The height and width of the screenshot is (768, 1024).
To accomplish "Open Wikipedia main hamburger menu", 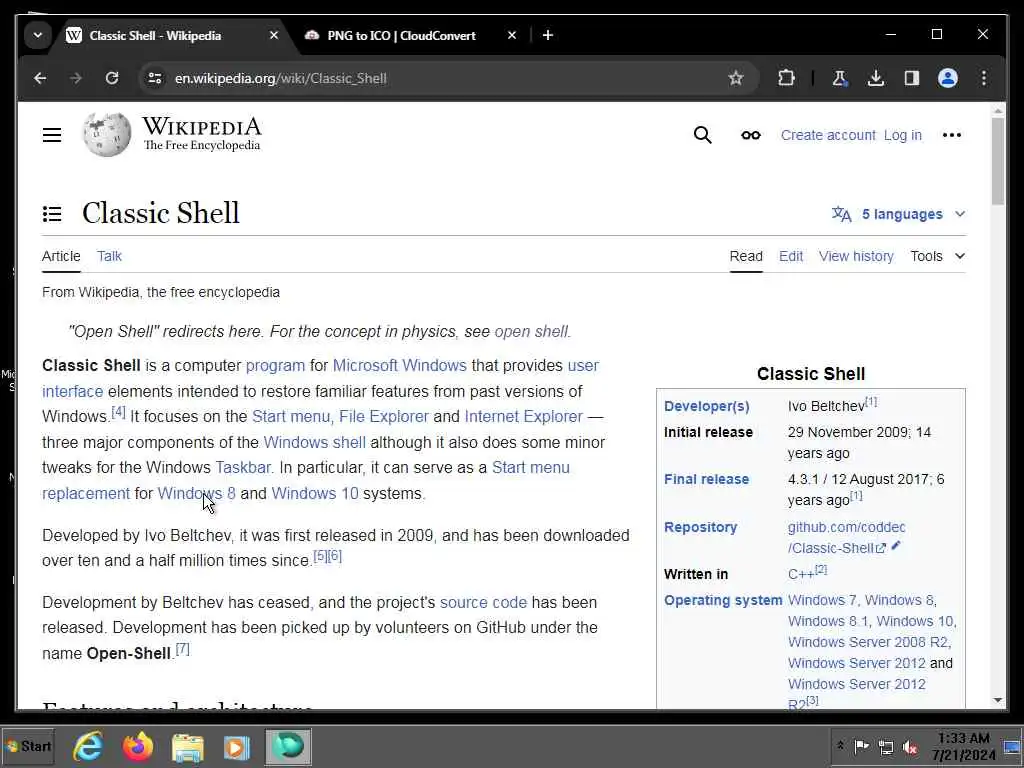I will pos(52,135).
